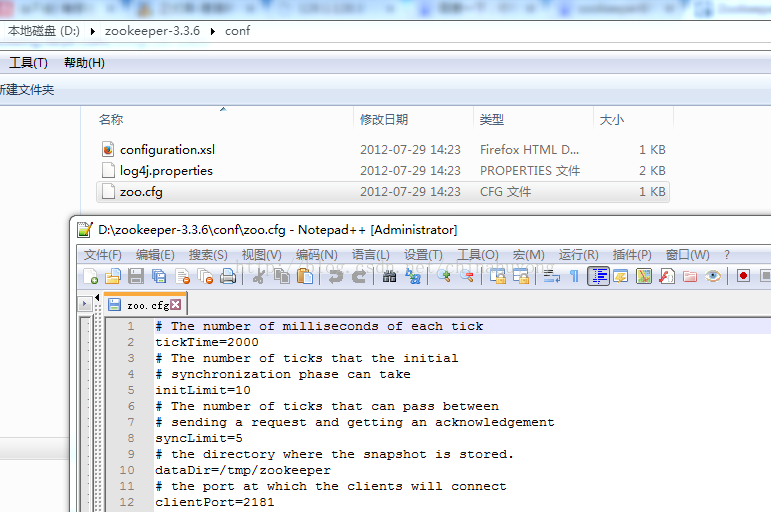The image size is (771, 512).
Task: Open the ? help menu in Notepad++
Action: (727, 255)
